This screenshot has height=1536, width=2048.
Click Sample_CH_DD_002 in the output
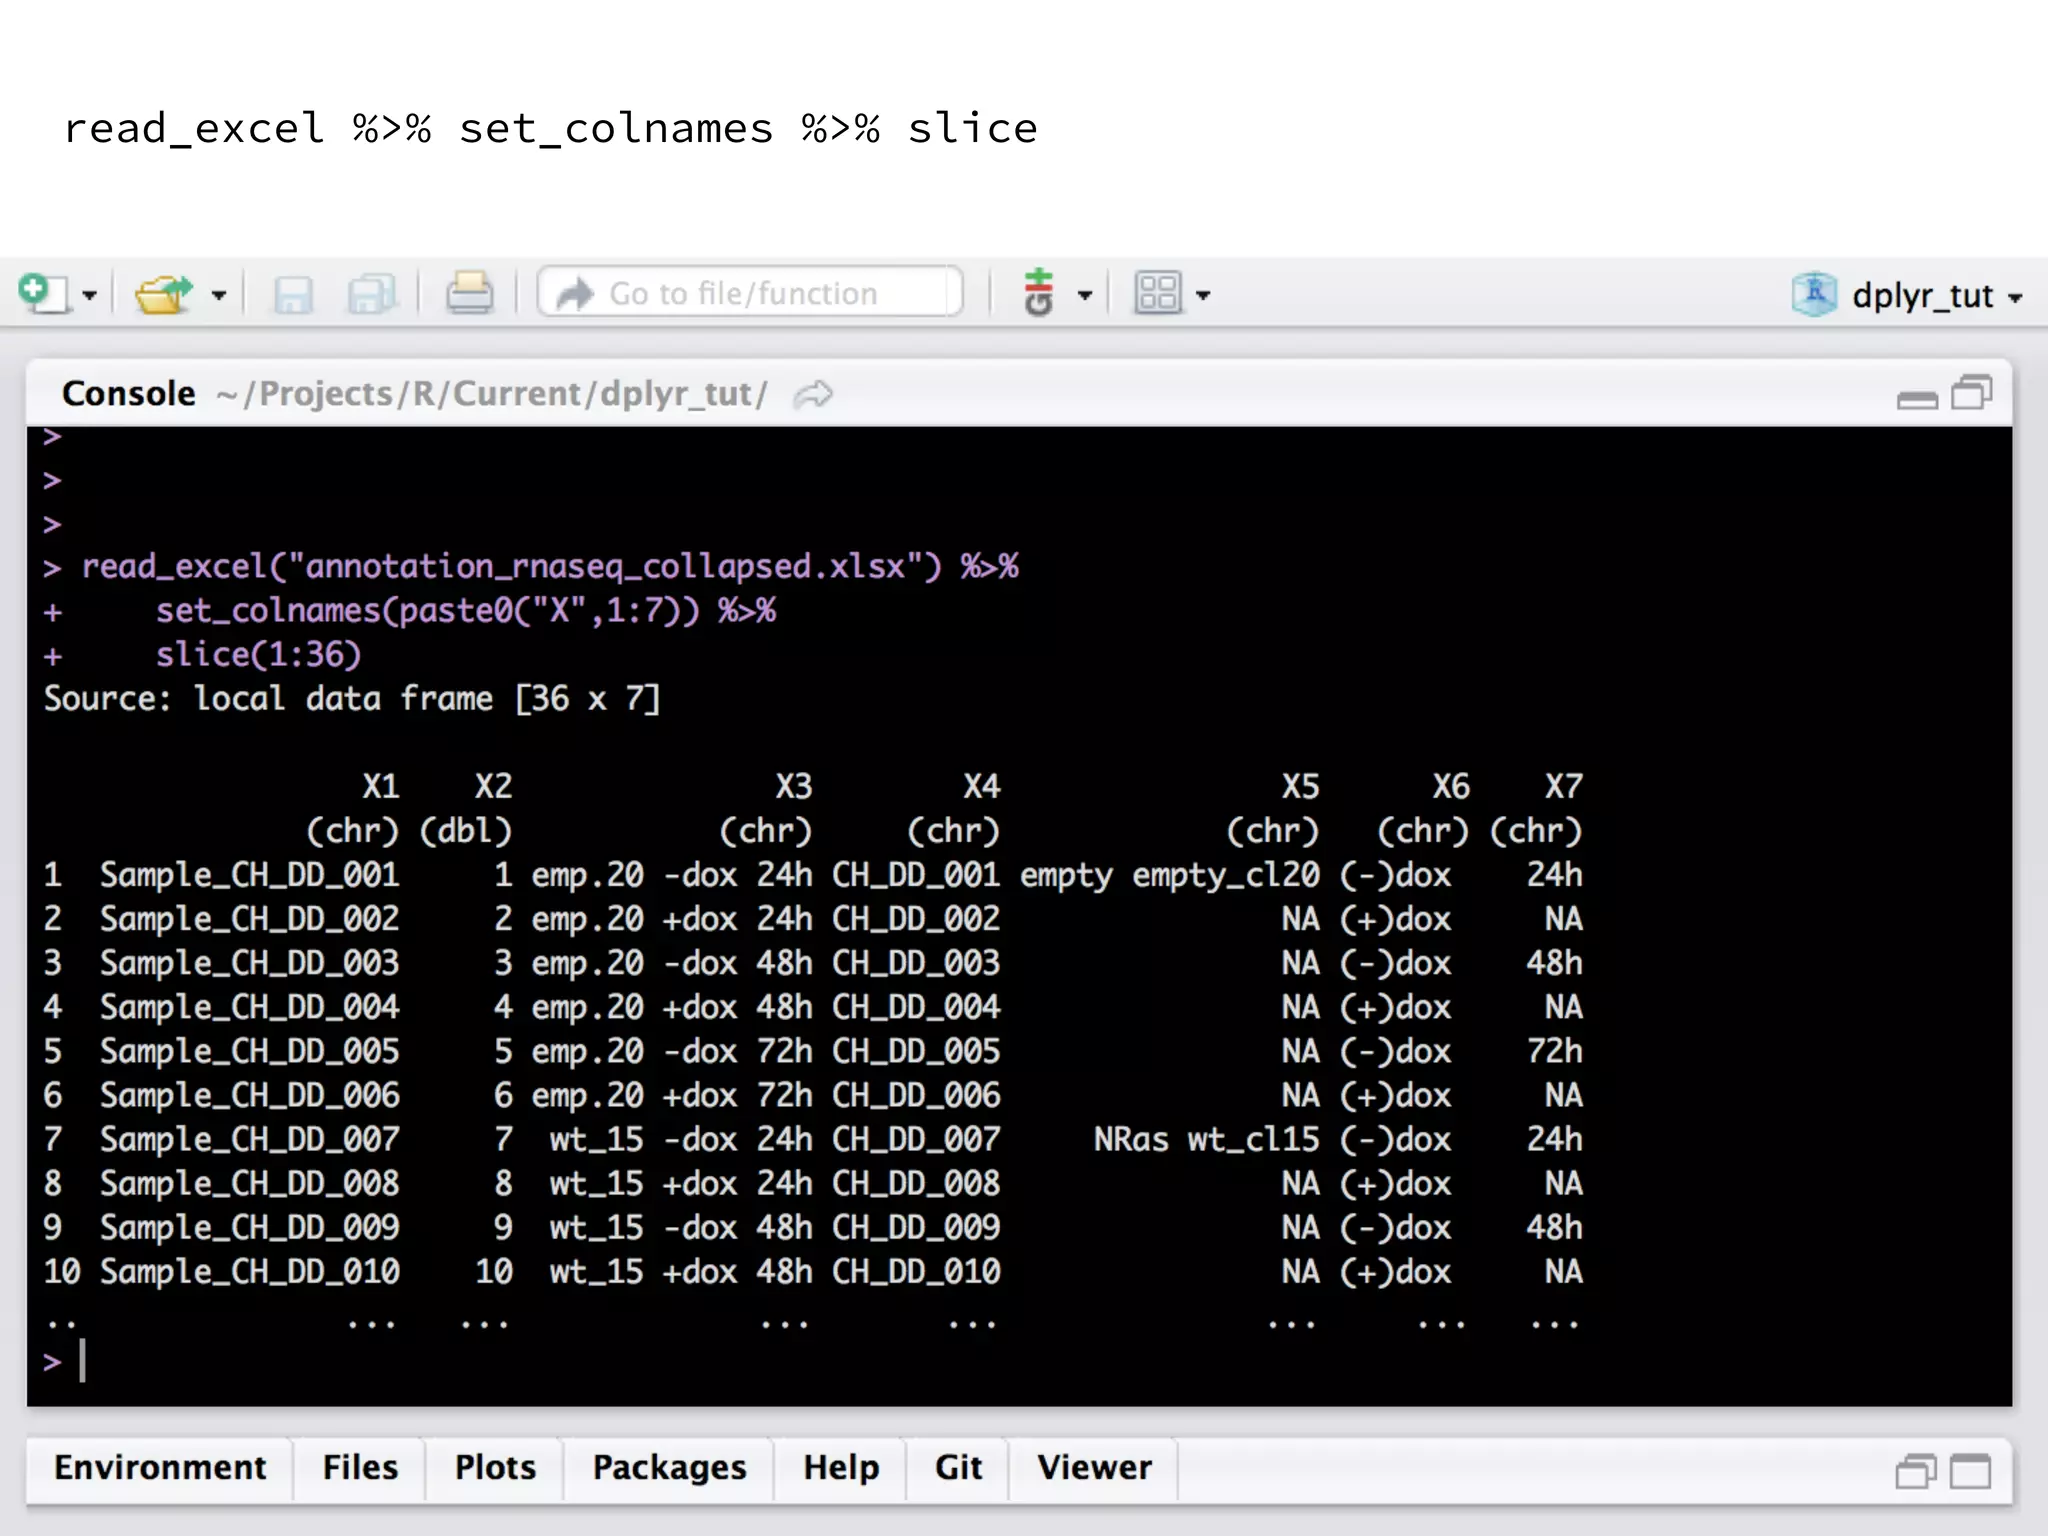pyautogui.click(x=249, y=919)
